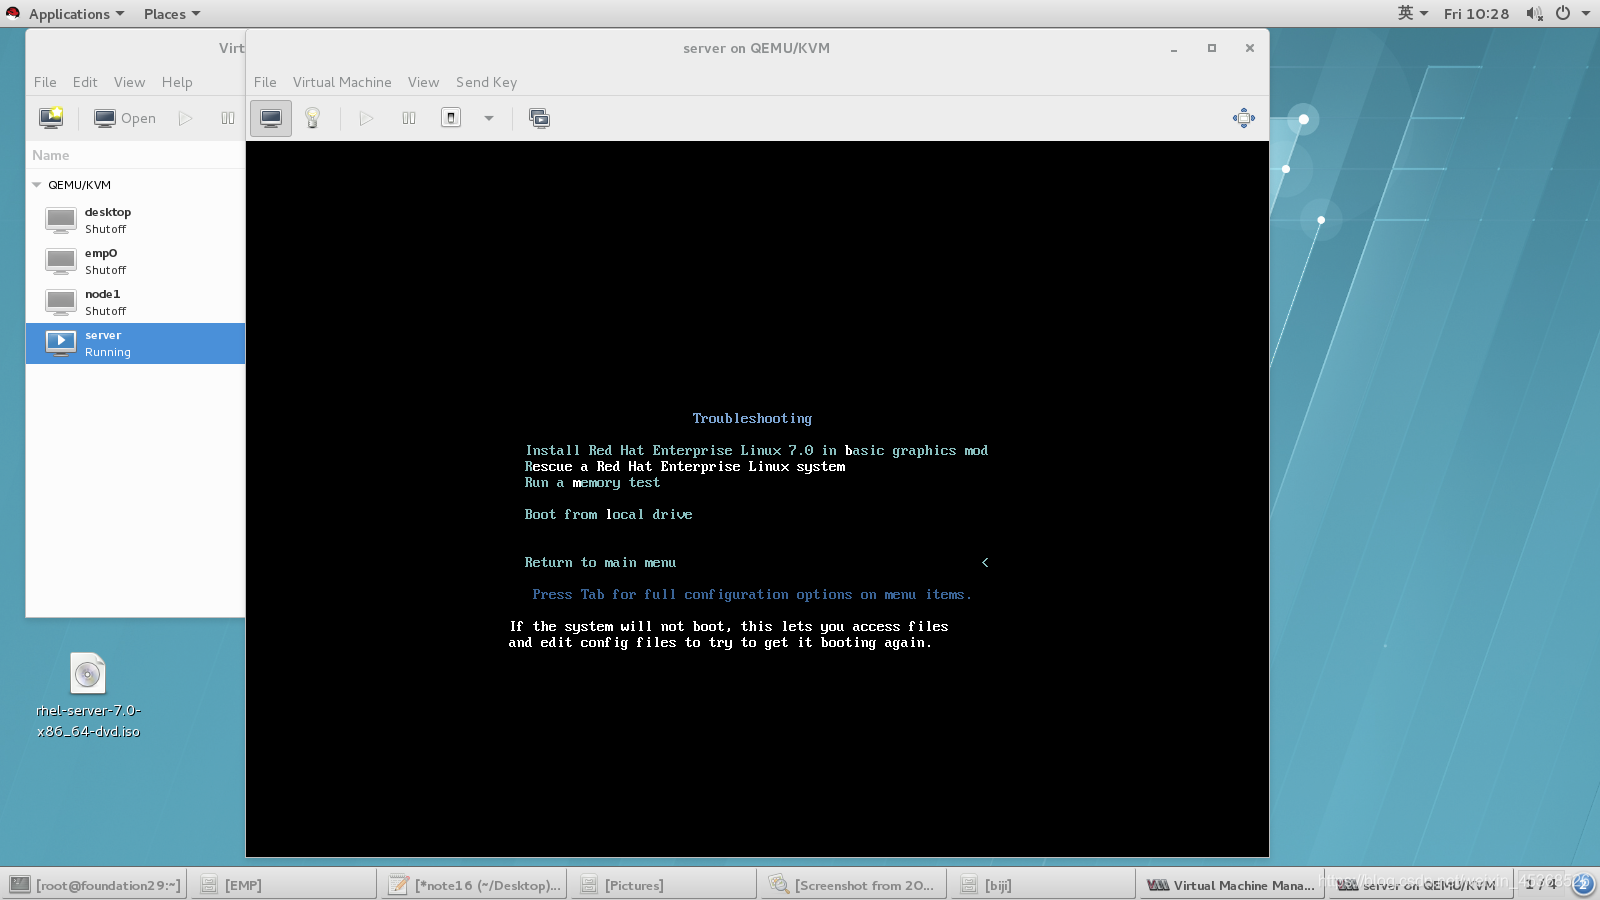Collapse the QEMU/KVM connection tree
This screenshot has height=900, width=1600.
(37, 185)
